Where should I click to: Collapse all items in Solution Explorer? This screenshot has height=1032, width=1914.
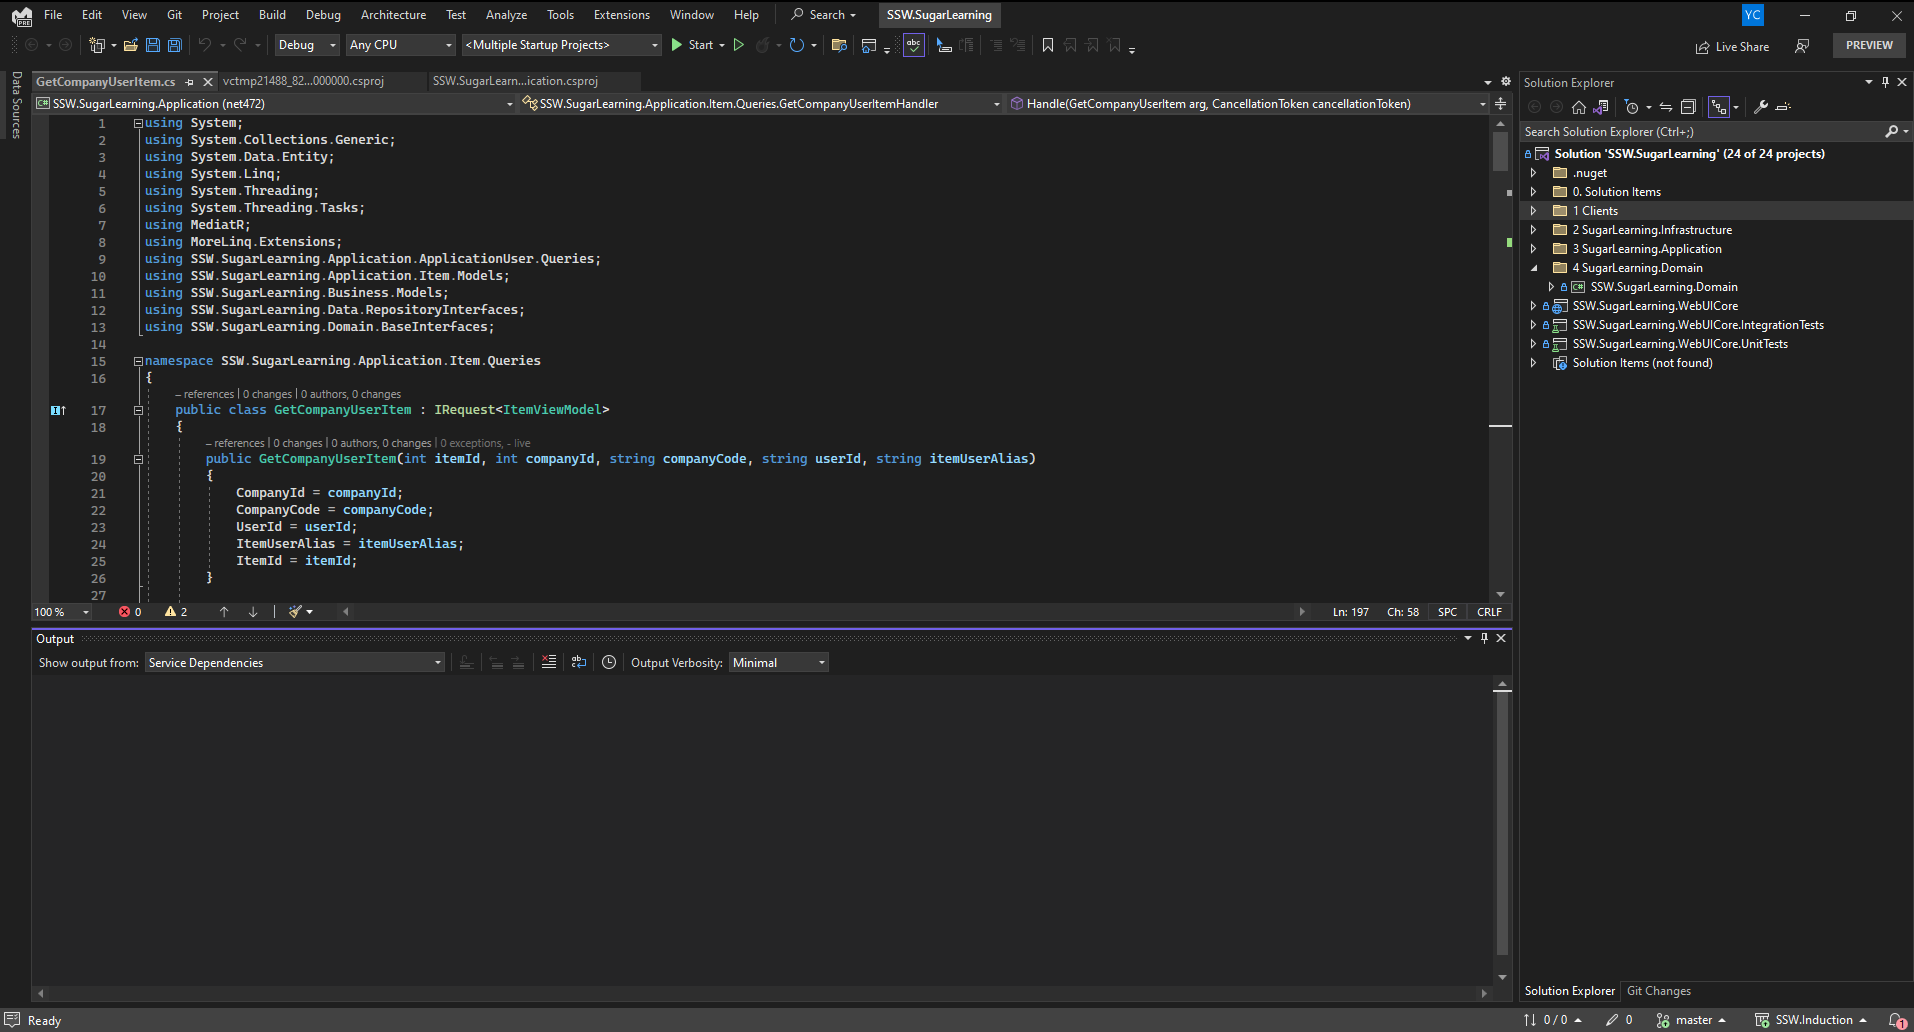(1688, 107)
